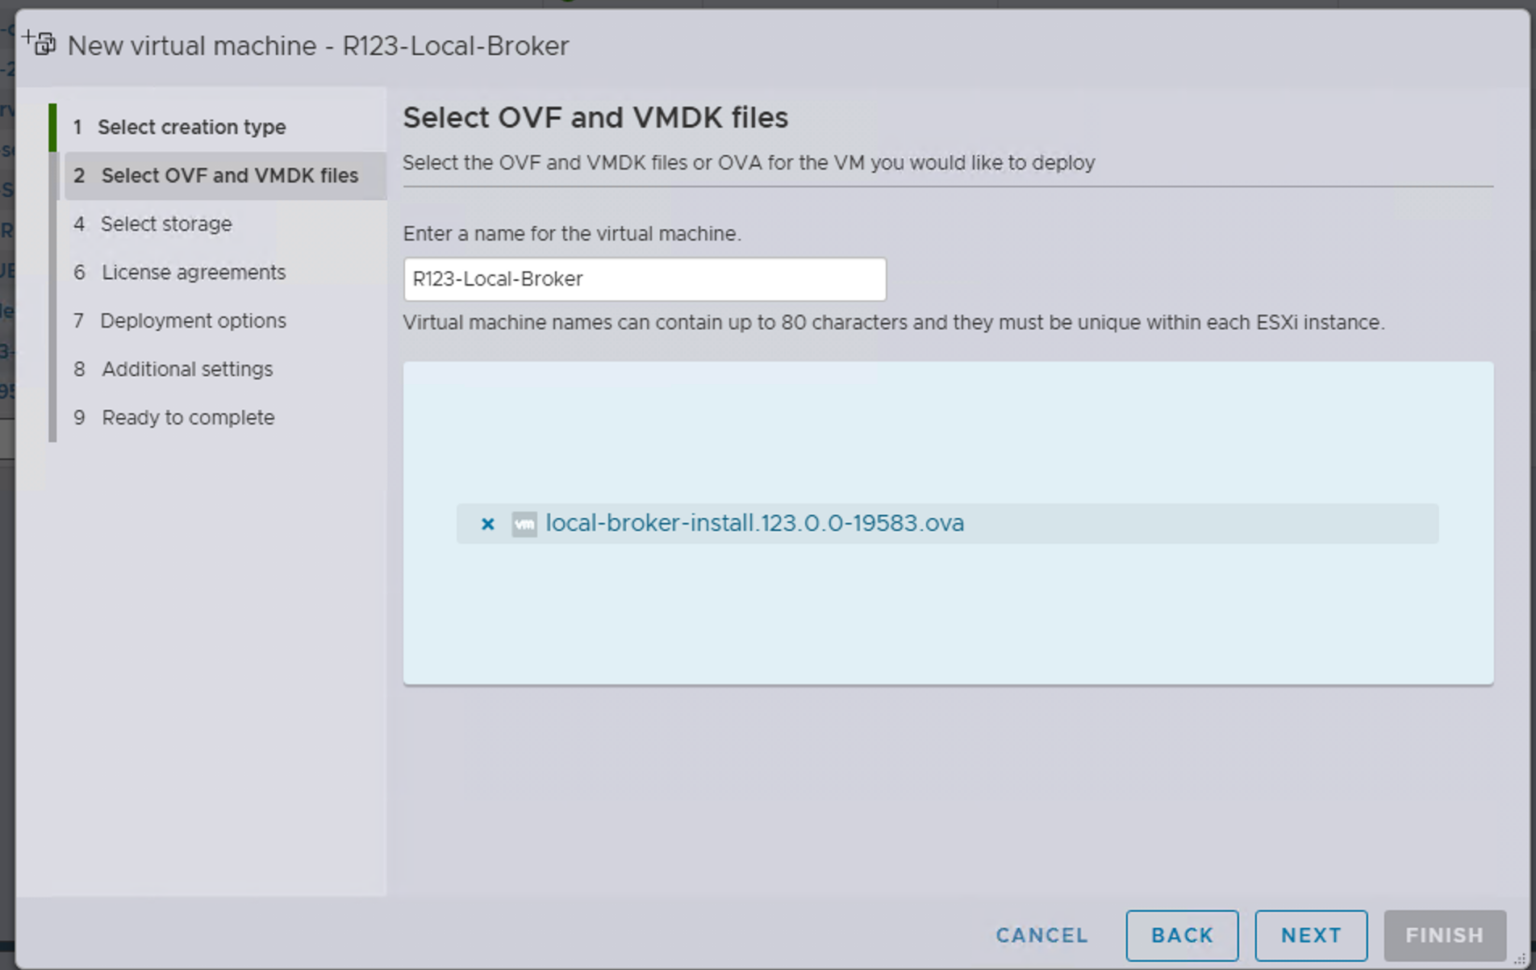The height and width of the screenshot is (970, 1536).
Task: Remove the local-broker-install ova file
Action: [x=488, y=523]
